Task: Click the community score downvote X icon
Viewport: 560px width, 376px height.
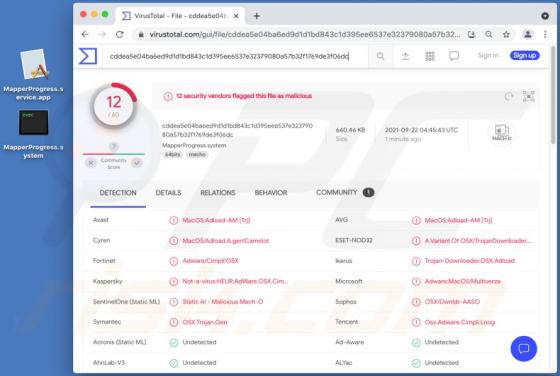Action: tap(91, 163)
